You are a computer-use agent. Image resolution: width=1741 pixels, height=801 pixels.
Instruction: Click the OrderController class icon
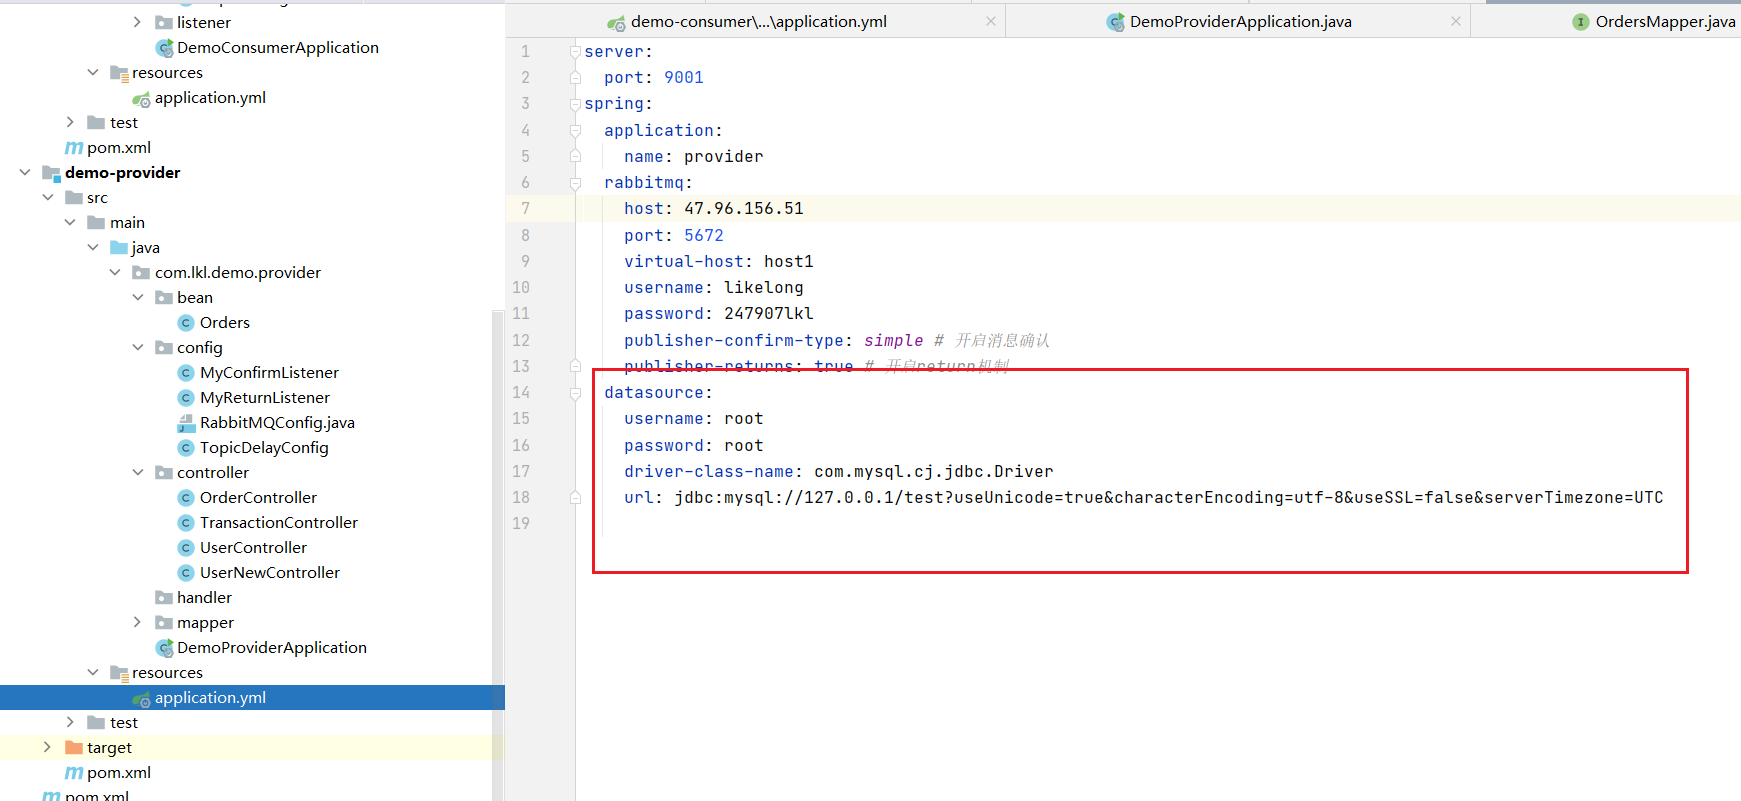(x=186, y=498)
